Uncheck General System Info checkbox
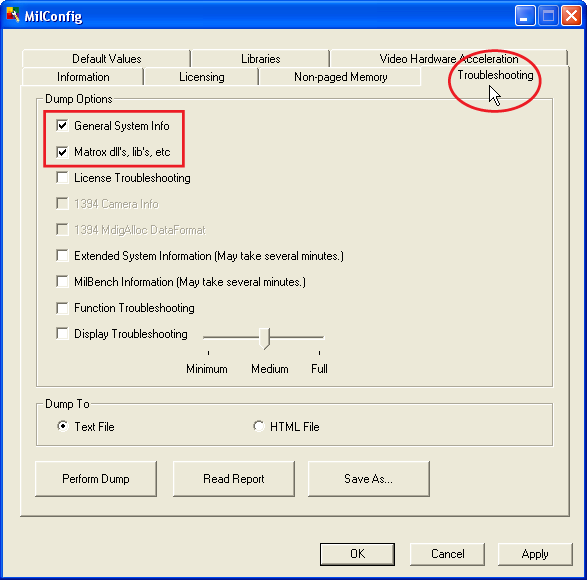 (x=62, y=125)
